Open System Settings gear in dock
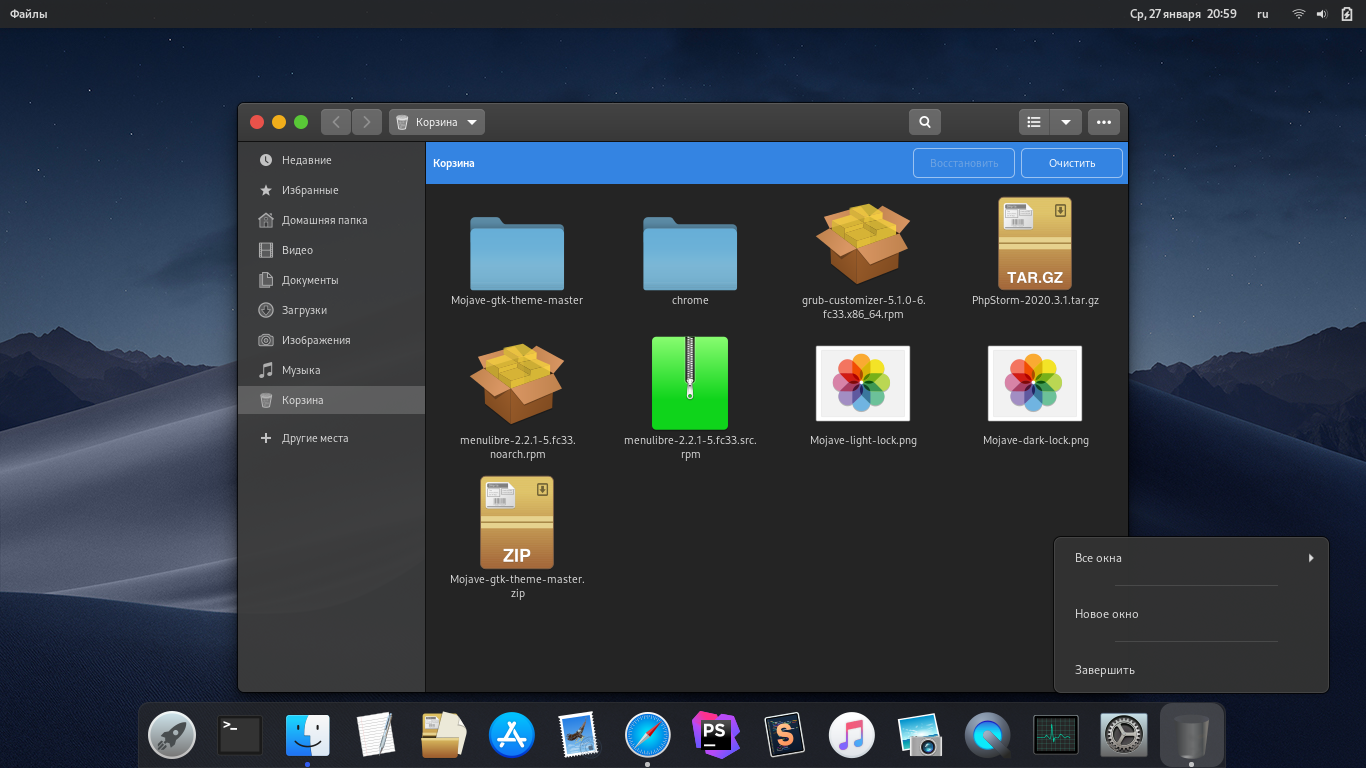The height and width of the screenshot is (768, 1366). (x=1124, y=737)
